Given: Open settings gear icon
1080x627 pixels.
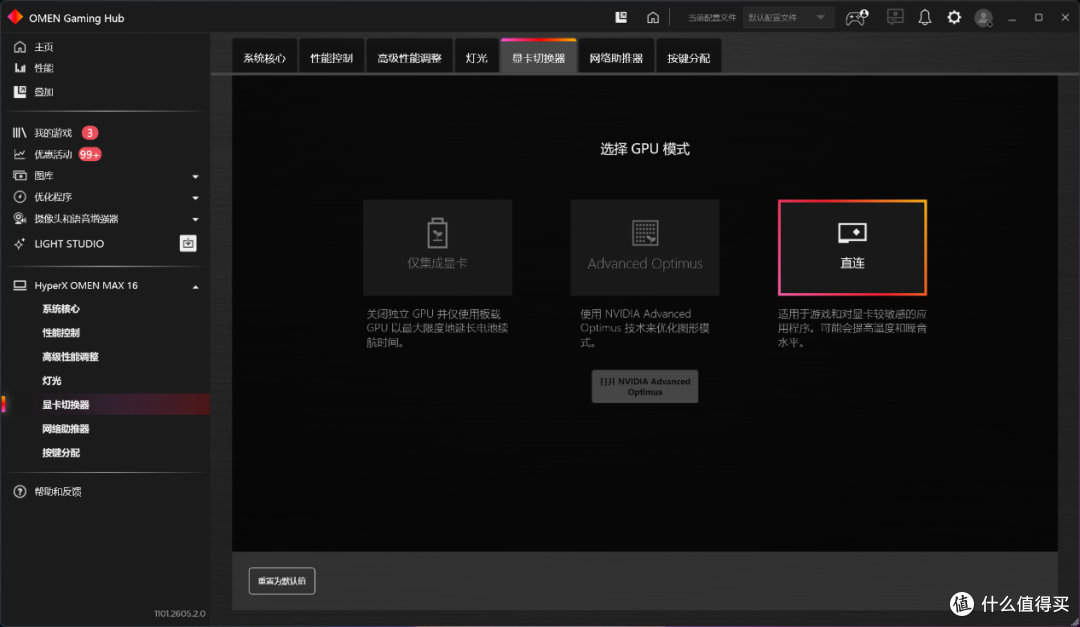Looking at the screenshot, I should 954,17.
